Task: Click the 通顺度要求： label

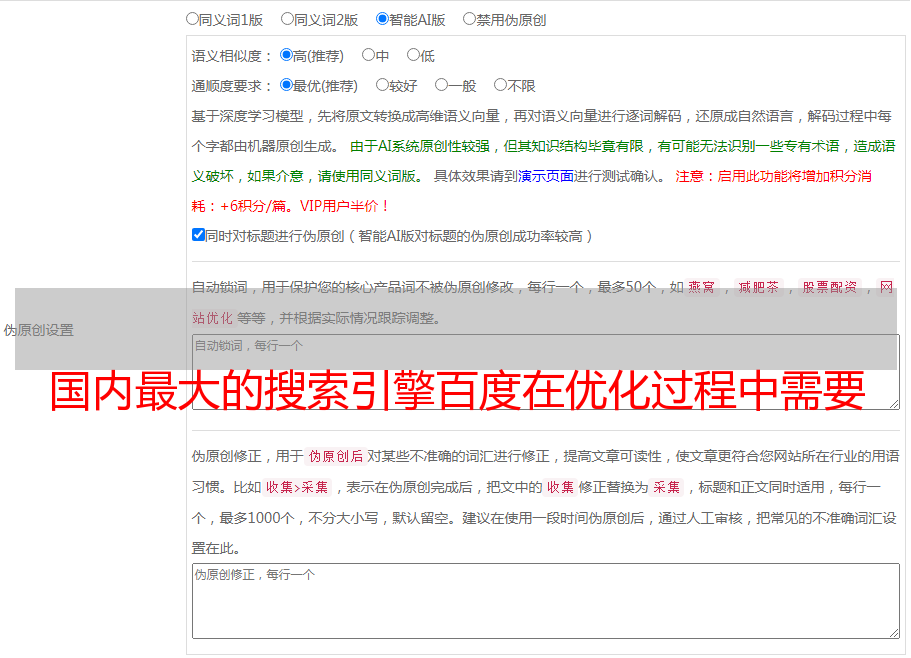Action: tap(232, 86)
